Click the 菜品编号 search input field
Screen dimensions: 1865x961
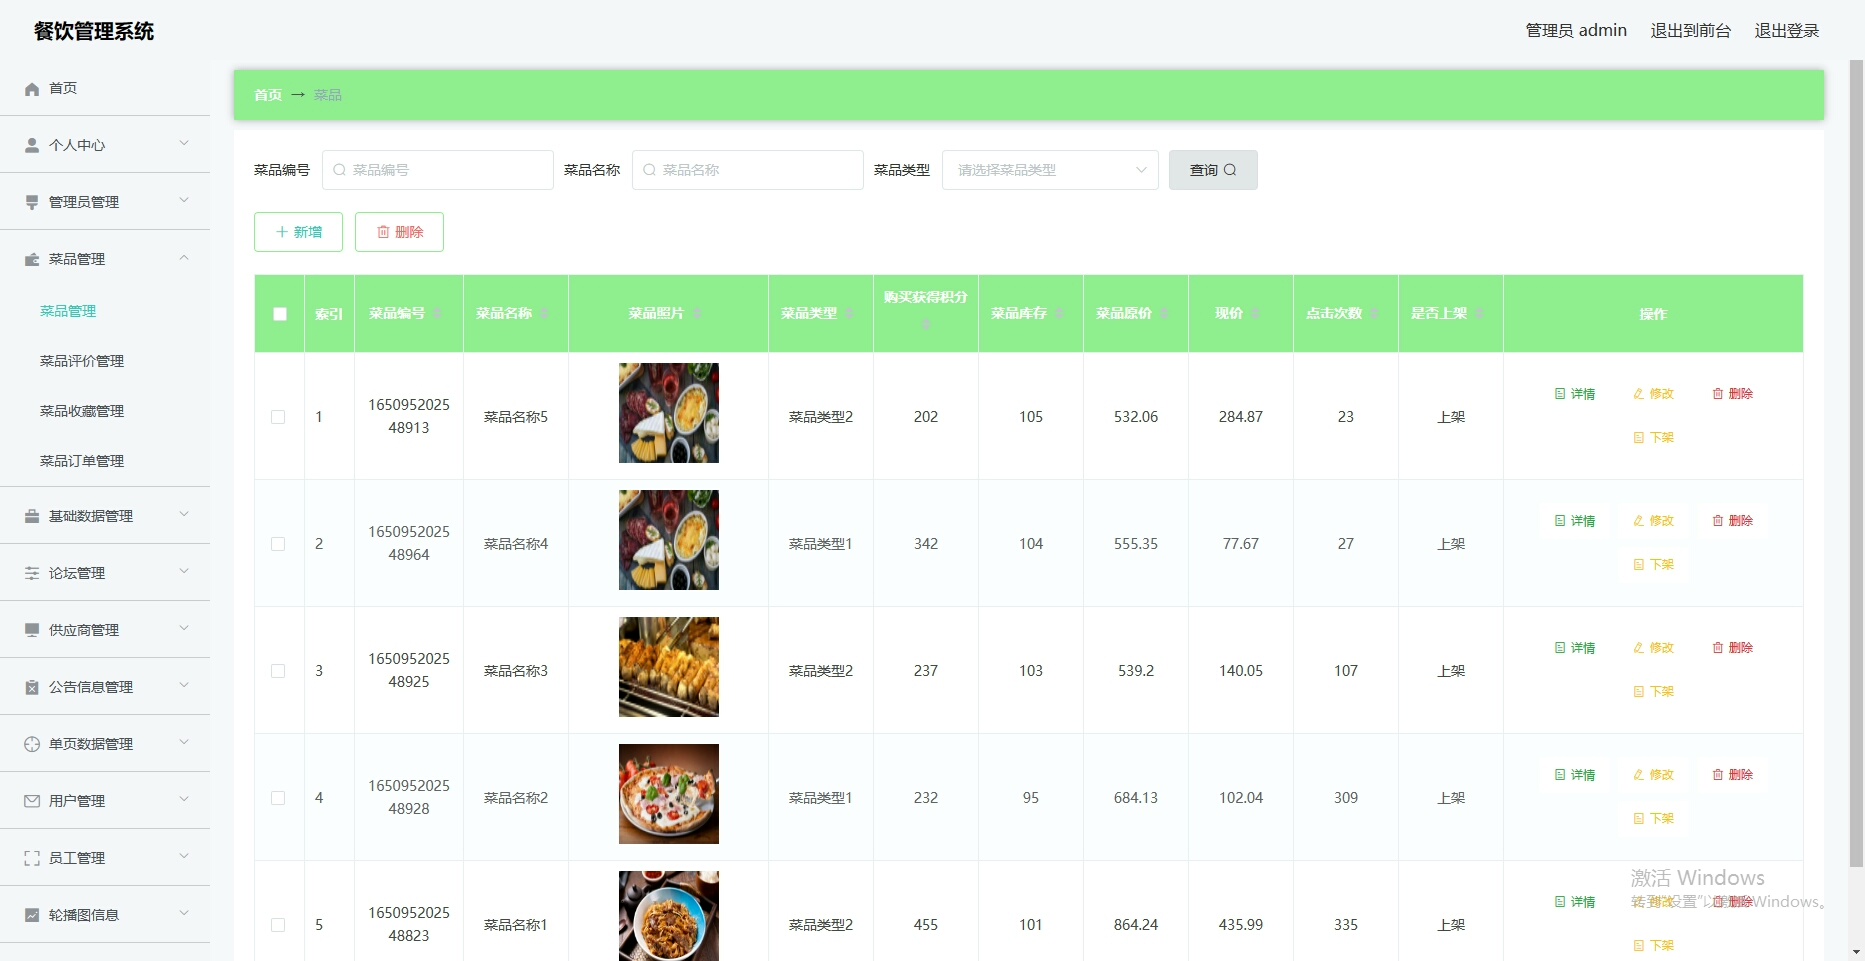[438, 170]
